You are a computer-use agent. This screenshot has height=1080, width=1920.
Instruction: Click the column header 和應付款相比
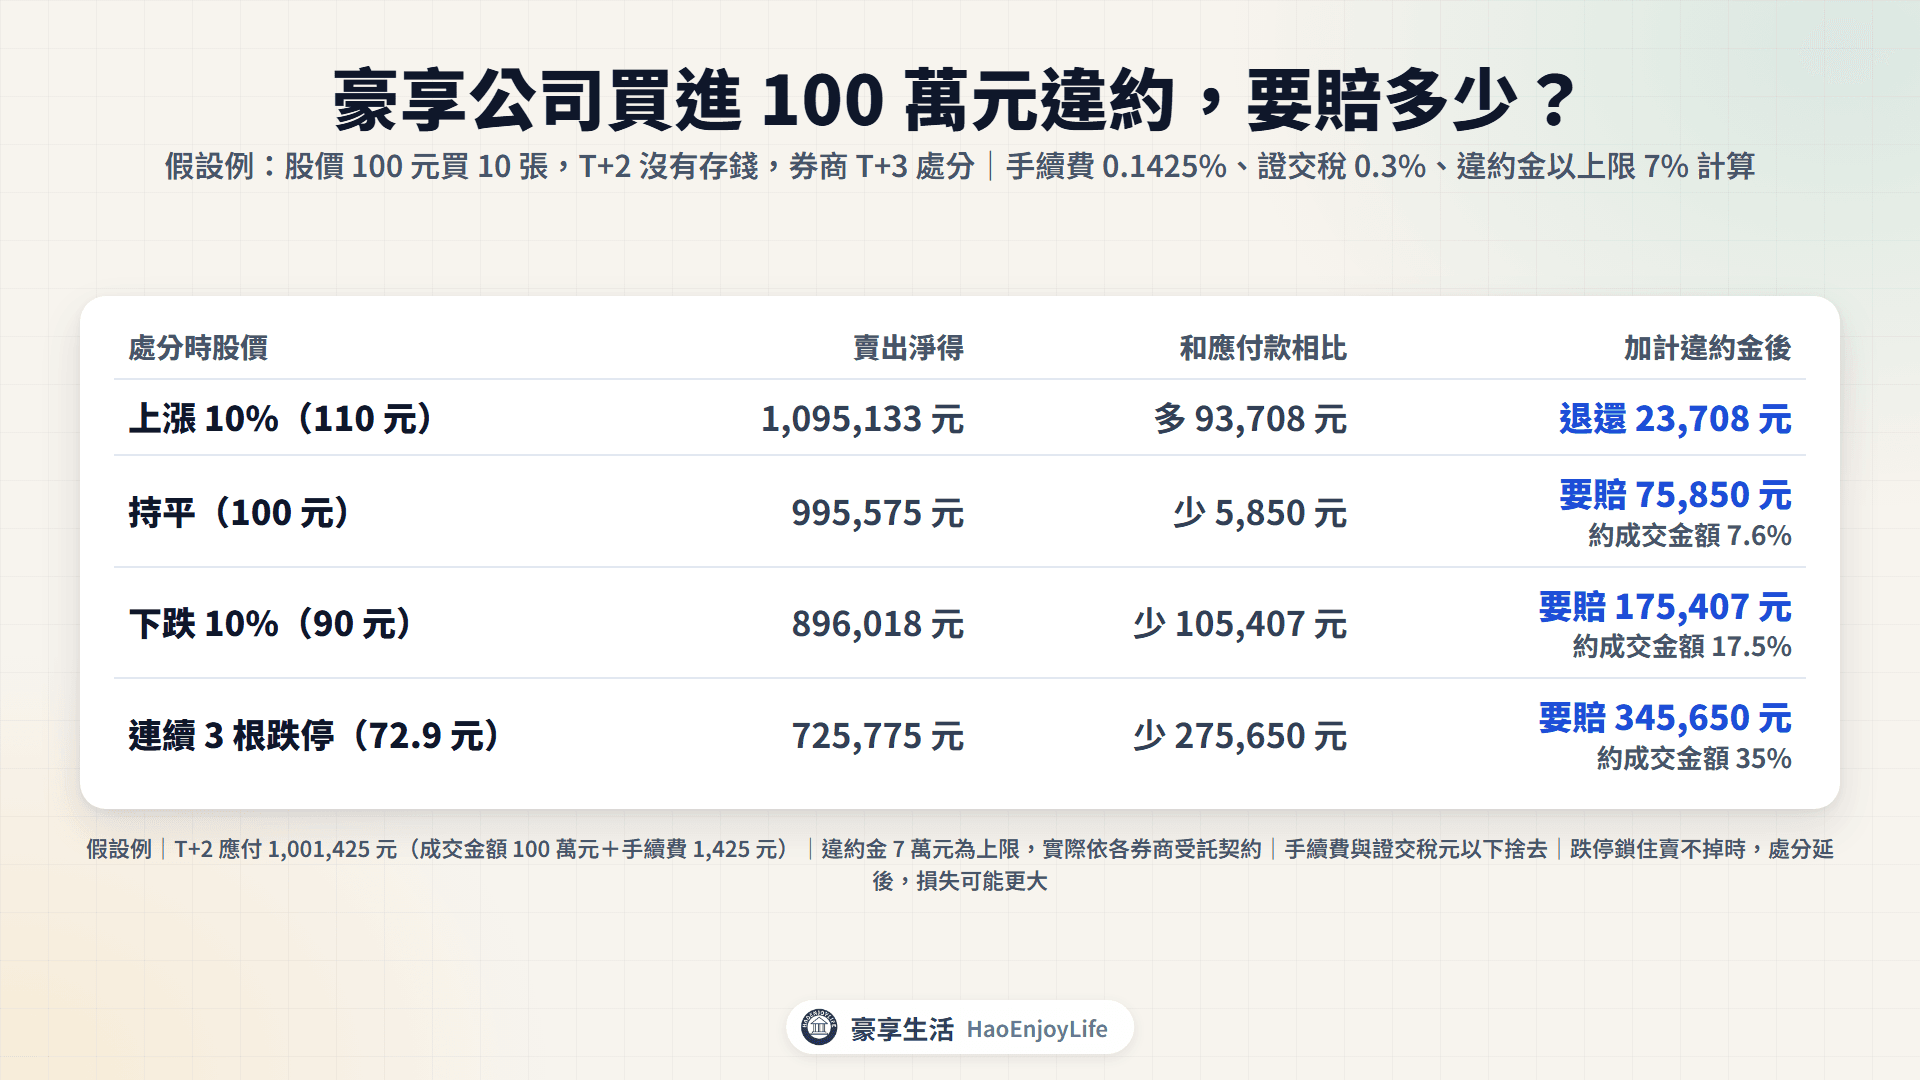[x=1263, y=348]
